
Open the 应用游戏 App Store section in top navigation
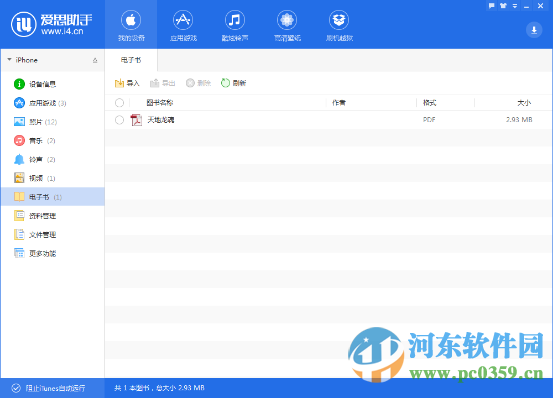183,25
